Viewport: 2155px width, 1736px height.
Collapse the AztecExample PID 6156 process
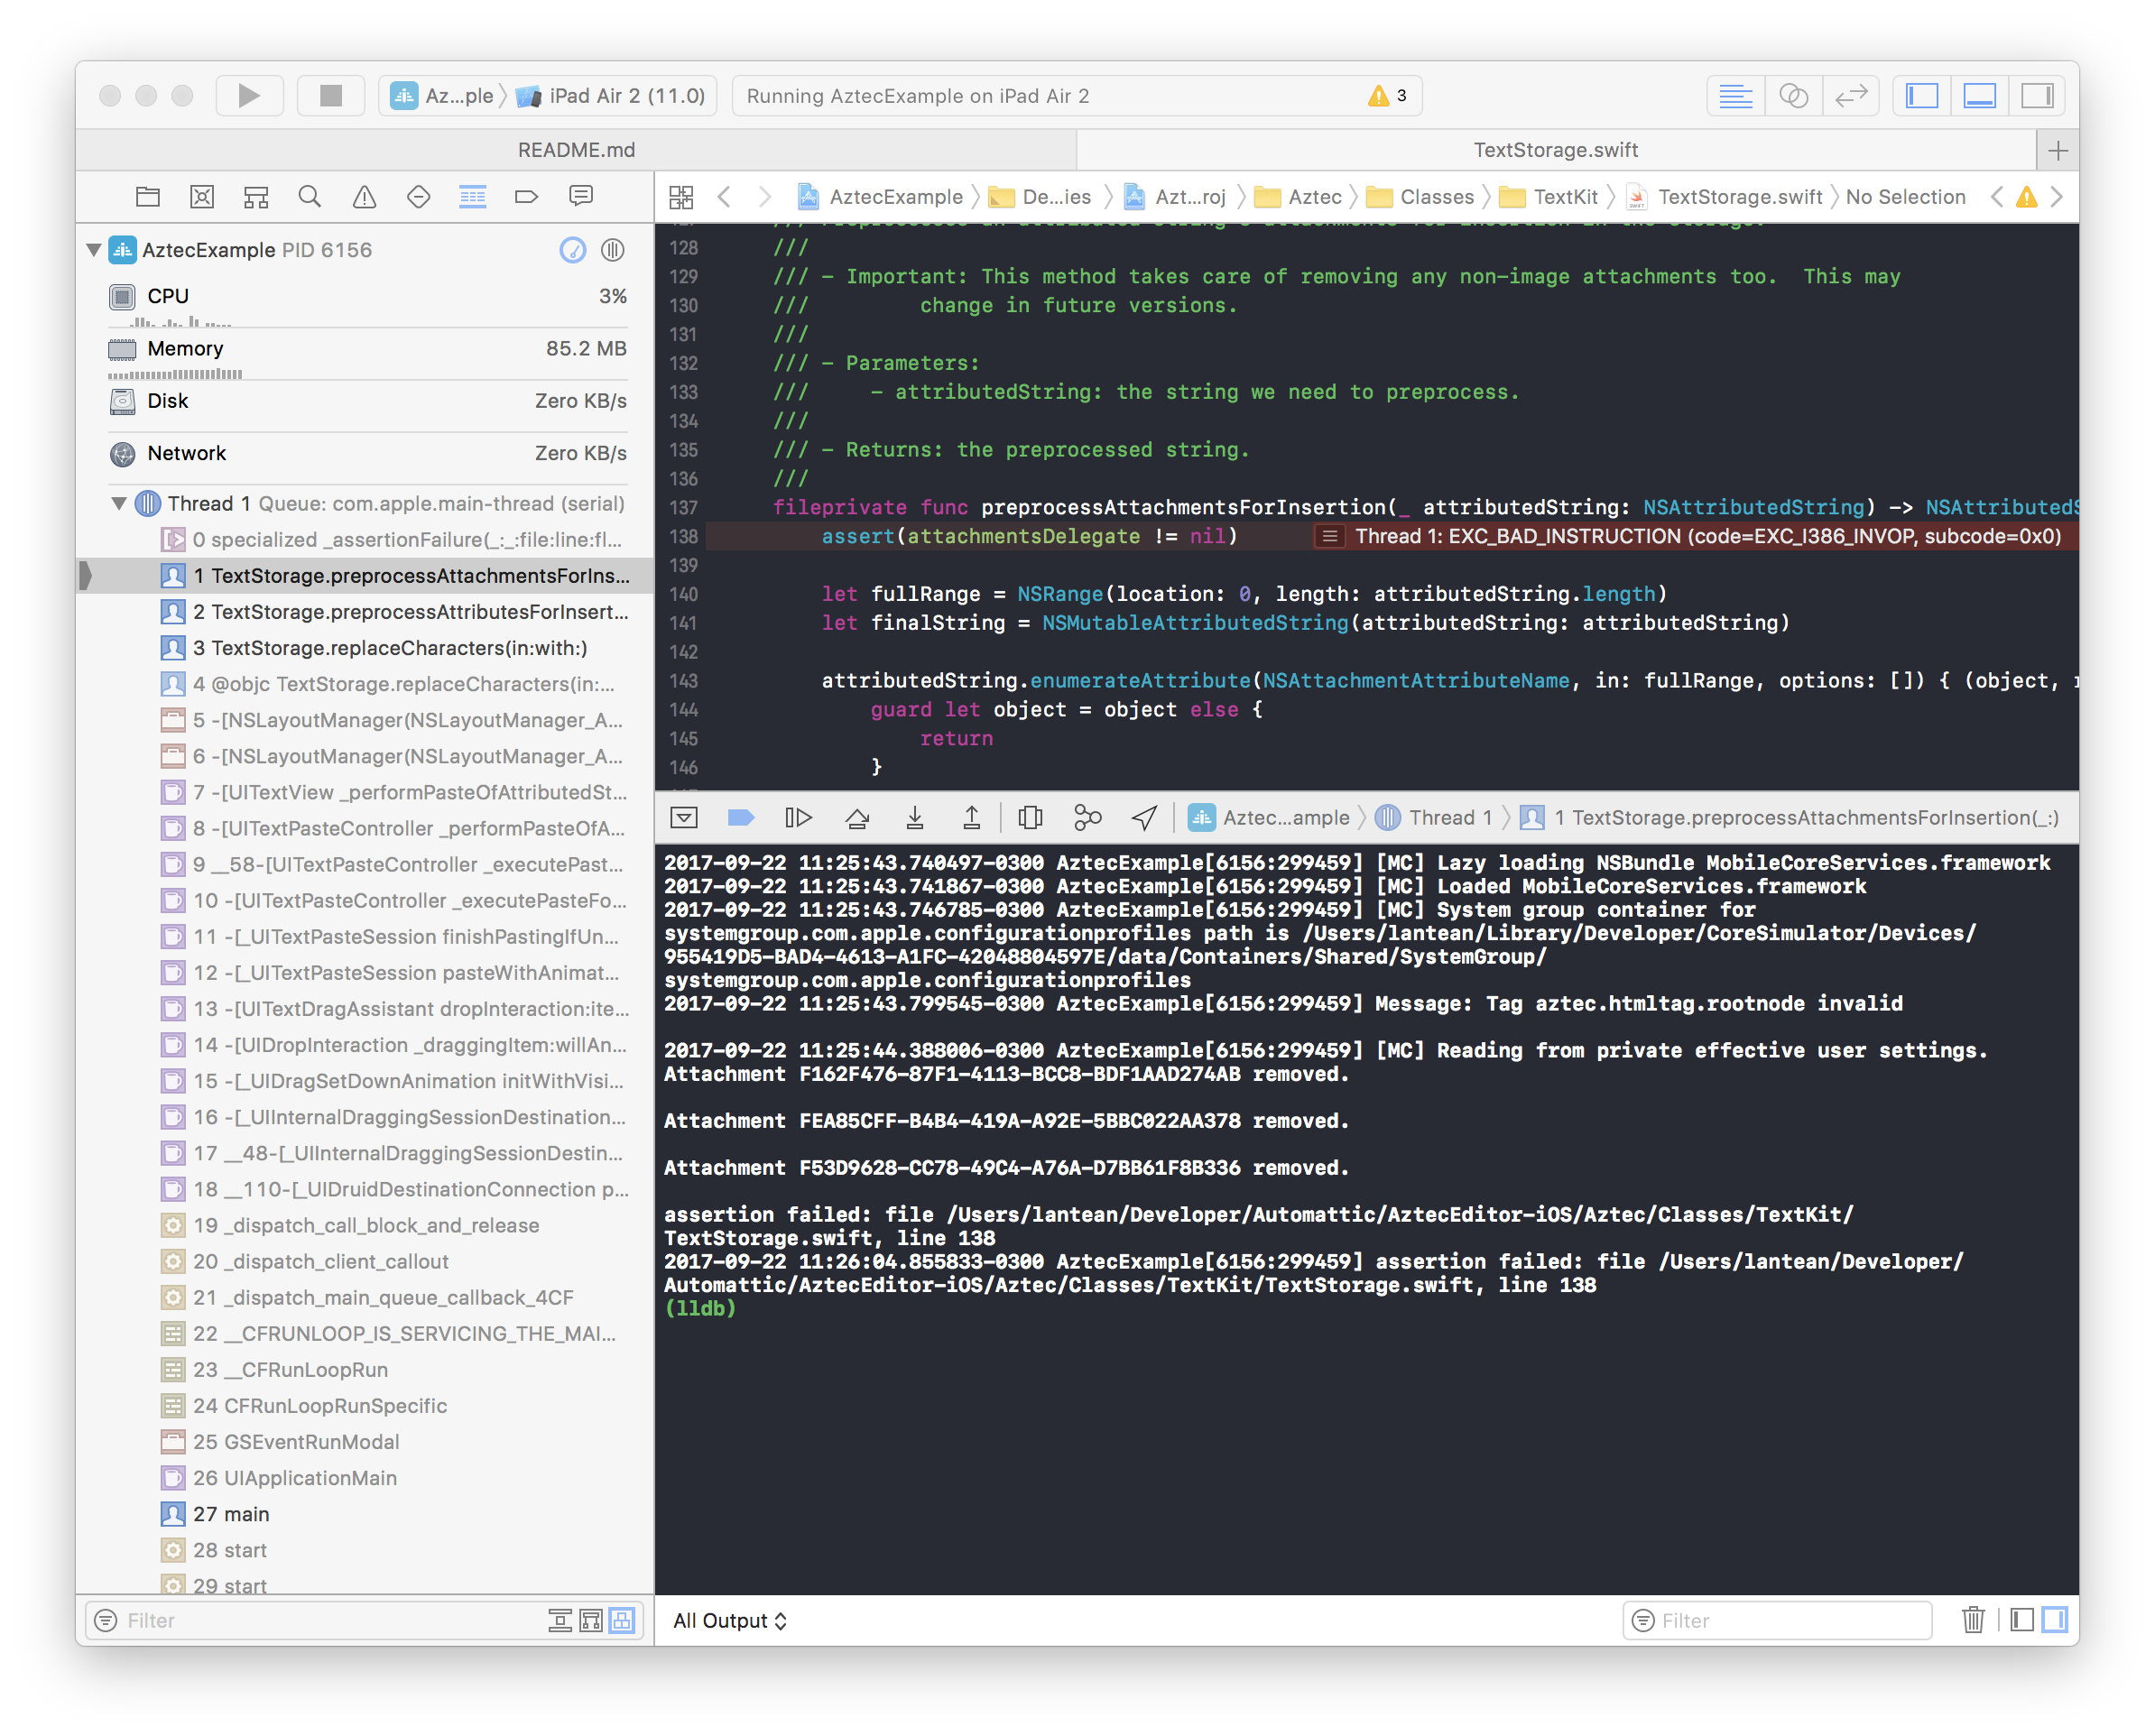pos(94,250)
